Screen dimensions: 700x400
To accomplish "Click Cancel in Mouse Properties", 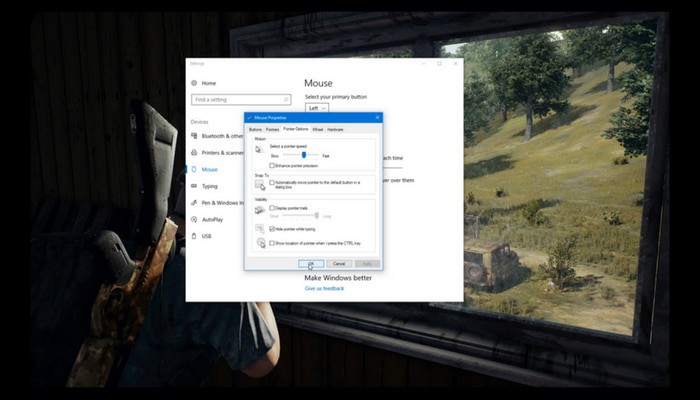I will tap(339, 264).
